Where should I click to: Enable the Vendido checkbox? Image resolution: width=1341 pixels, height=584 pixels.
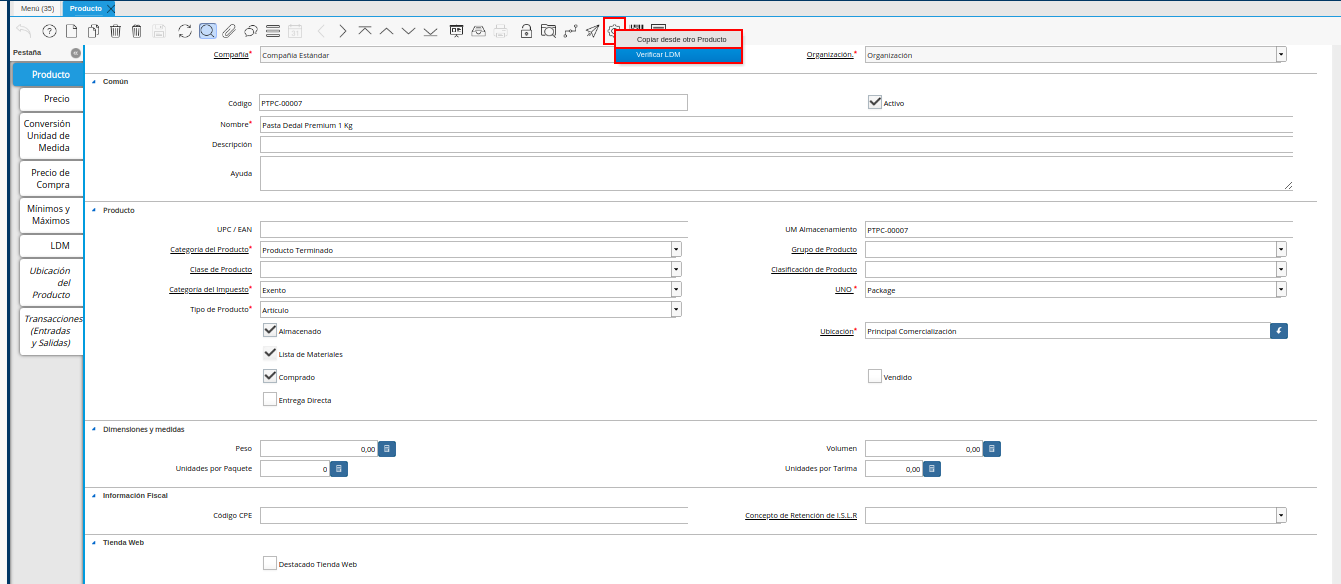coord(875,376)
